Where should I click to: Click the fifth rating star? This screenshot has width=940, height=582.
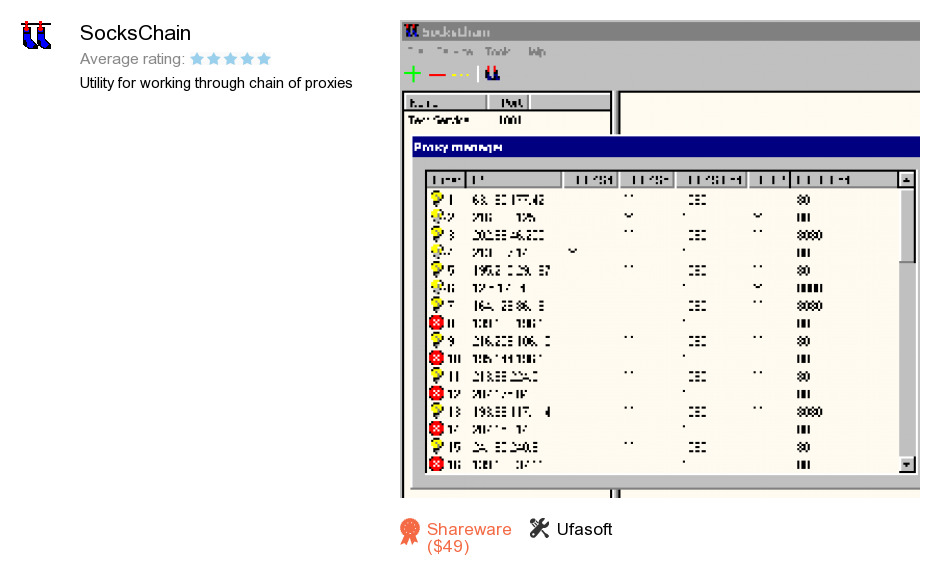[264, 59]
